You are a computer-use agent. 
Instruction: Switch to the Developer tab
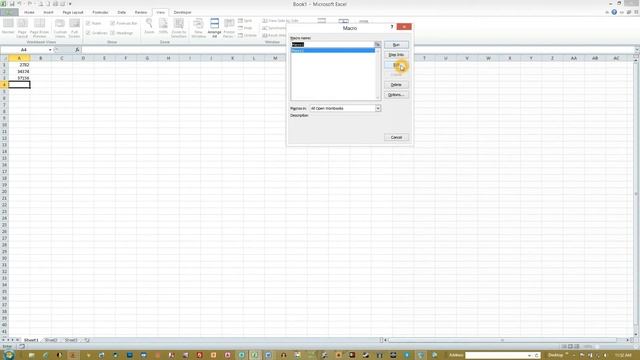(182, 12)
